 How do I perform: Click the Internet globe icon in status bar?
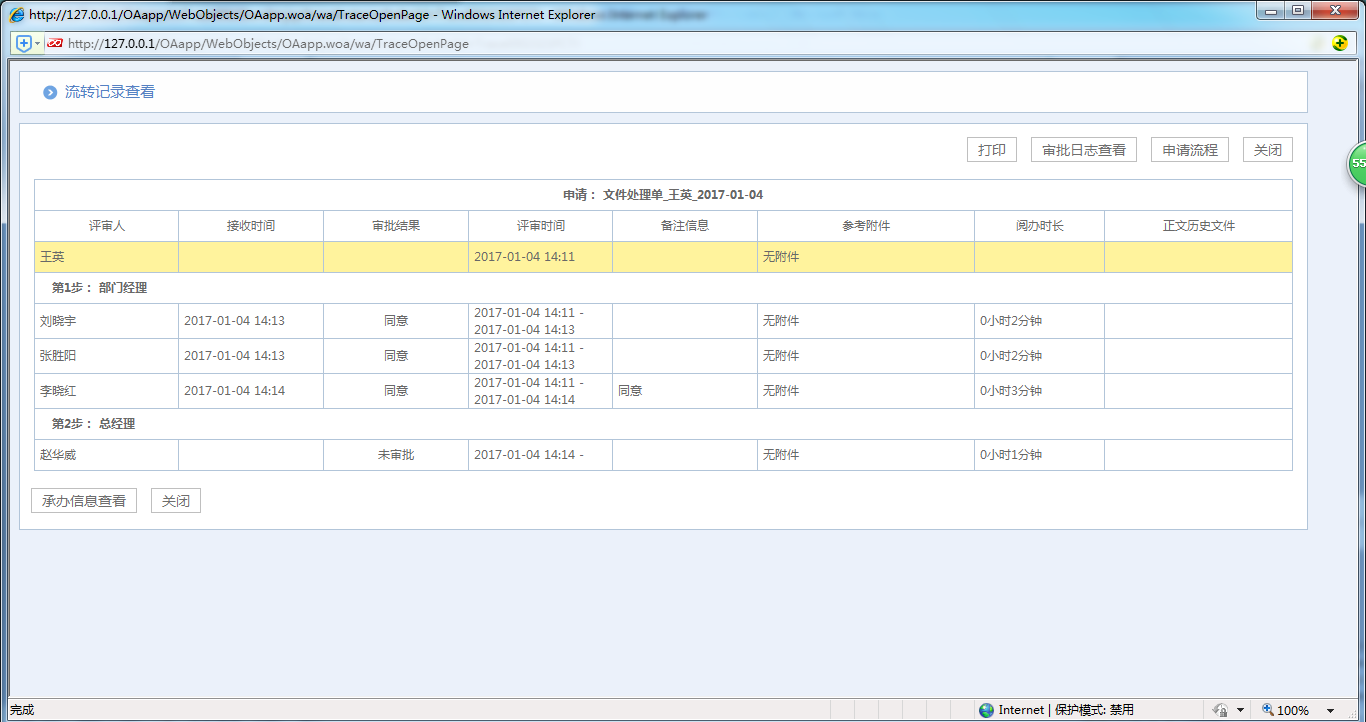[x=987, y=710]
